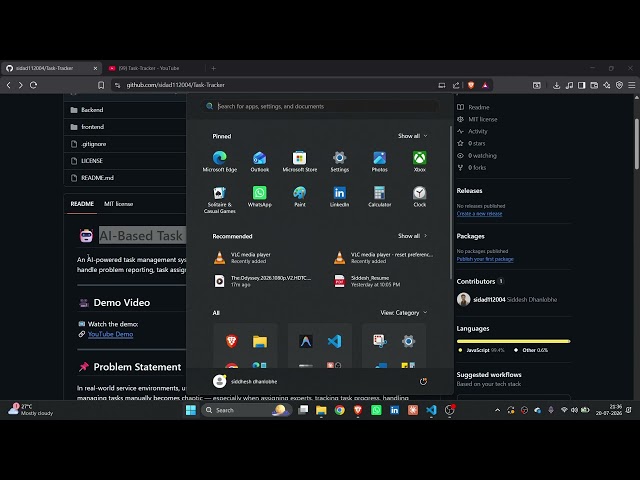This screenshot has height=480, width=640.
Task: Launch the Calculator app
Action: [x=380, y=196]
